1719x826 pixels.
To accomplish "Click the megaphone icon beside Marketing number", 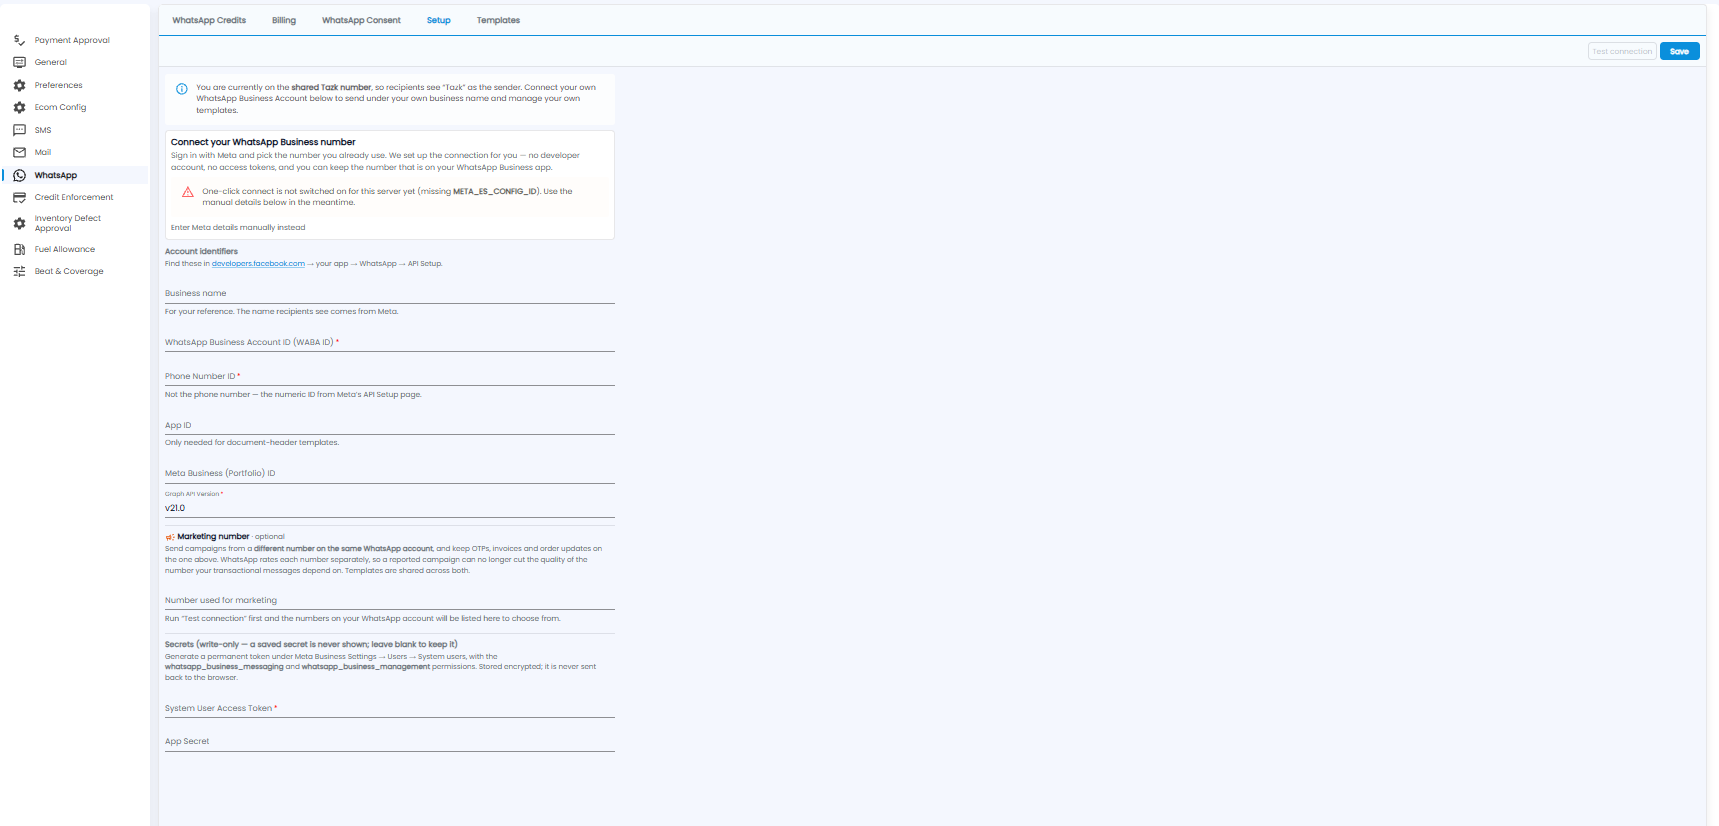I will point(170,537).
